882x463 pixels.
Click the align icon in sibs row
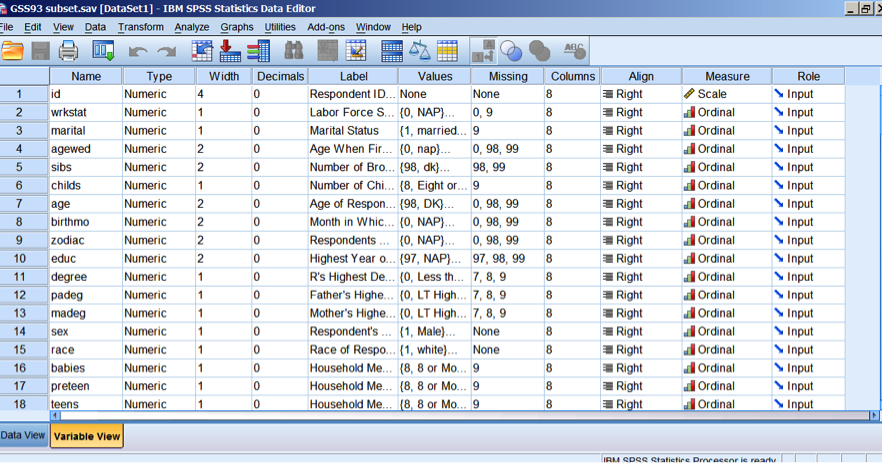(608, 167)
